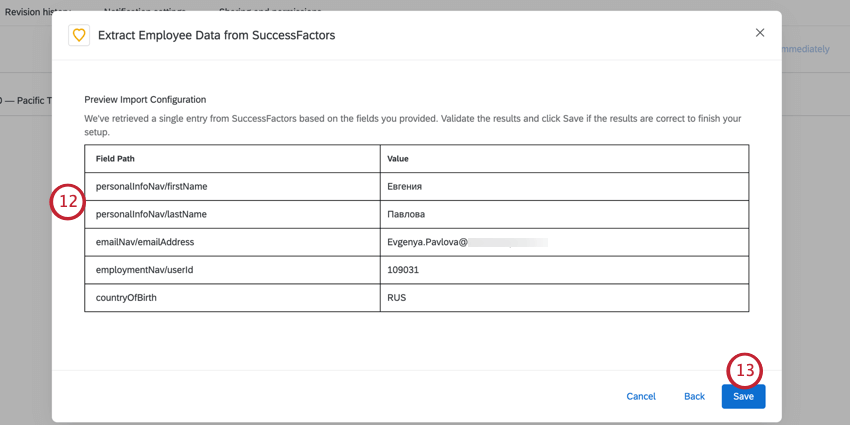Click the Preview Import Configuration heading
The width and height of the screenshot is (850, 425).
[x=145, y=100]
